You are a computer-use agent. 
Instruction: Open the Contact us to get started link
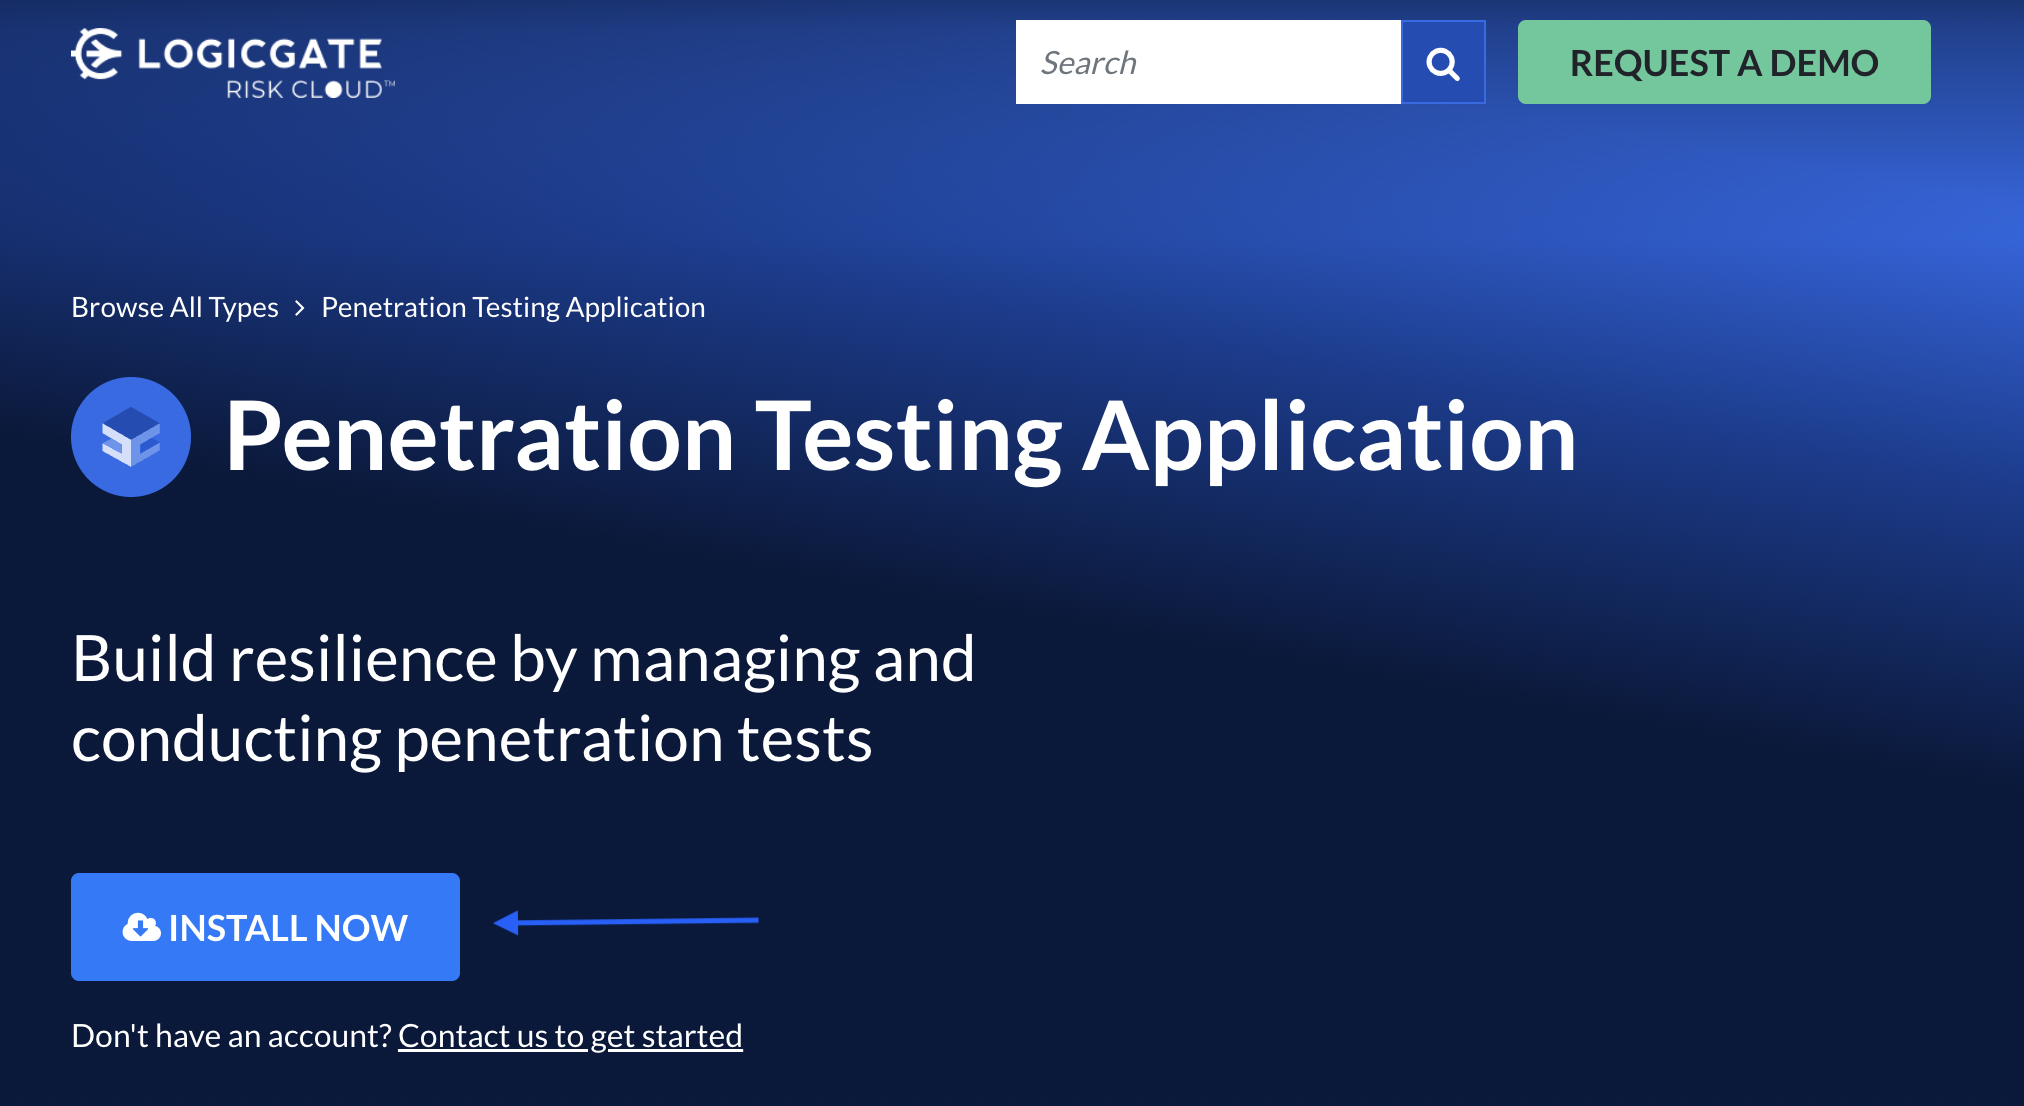point(570,1036)
